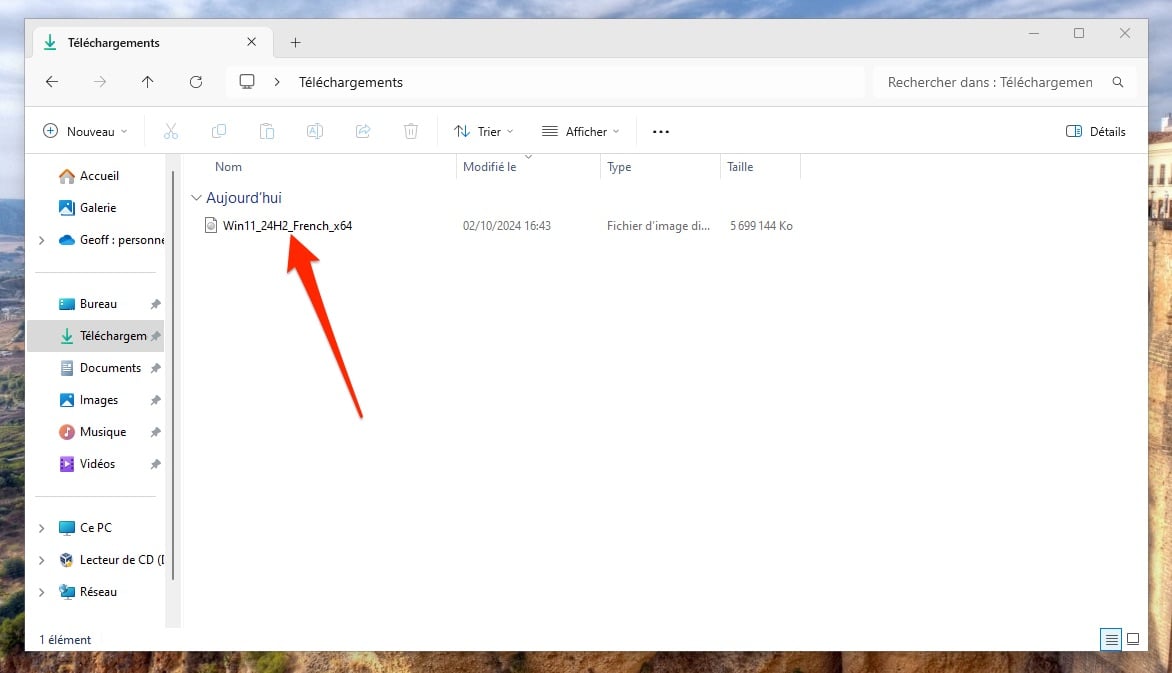
Task: Collapse the Aujourd'hui group
Action: pyautogui.click(x=197, y=198)
